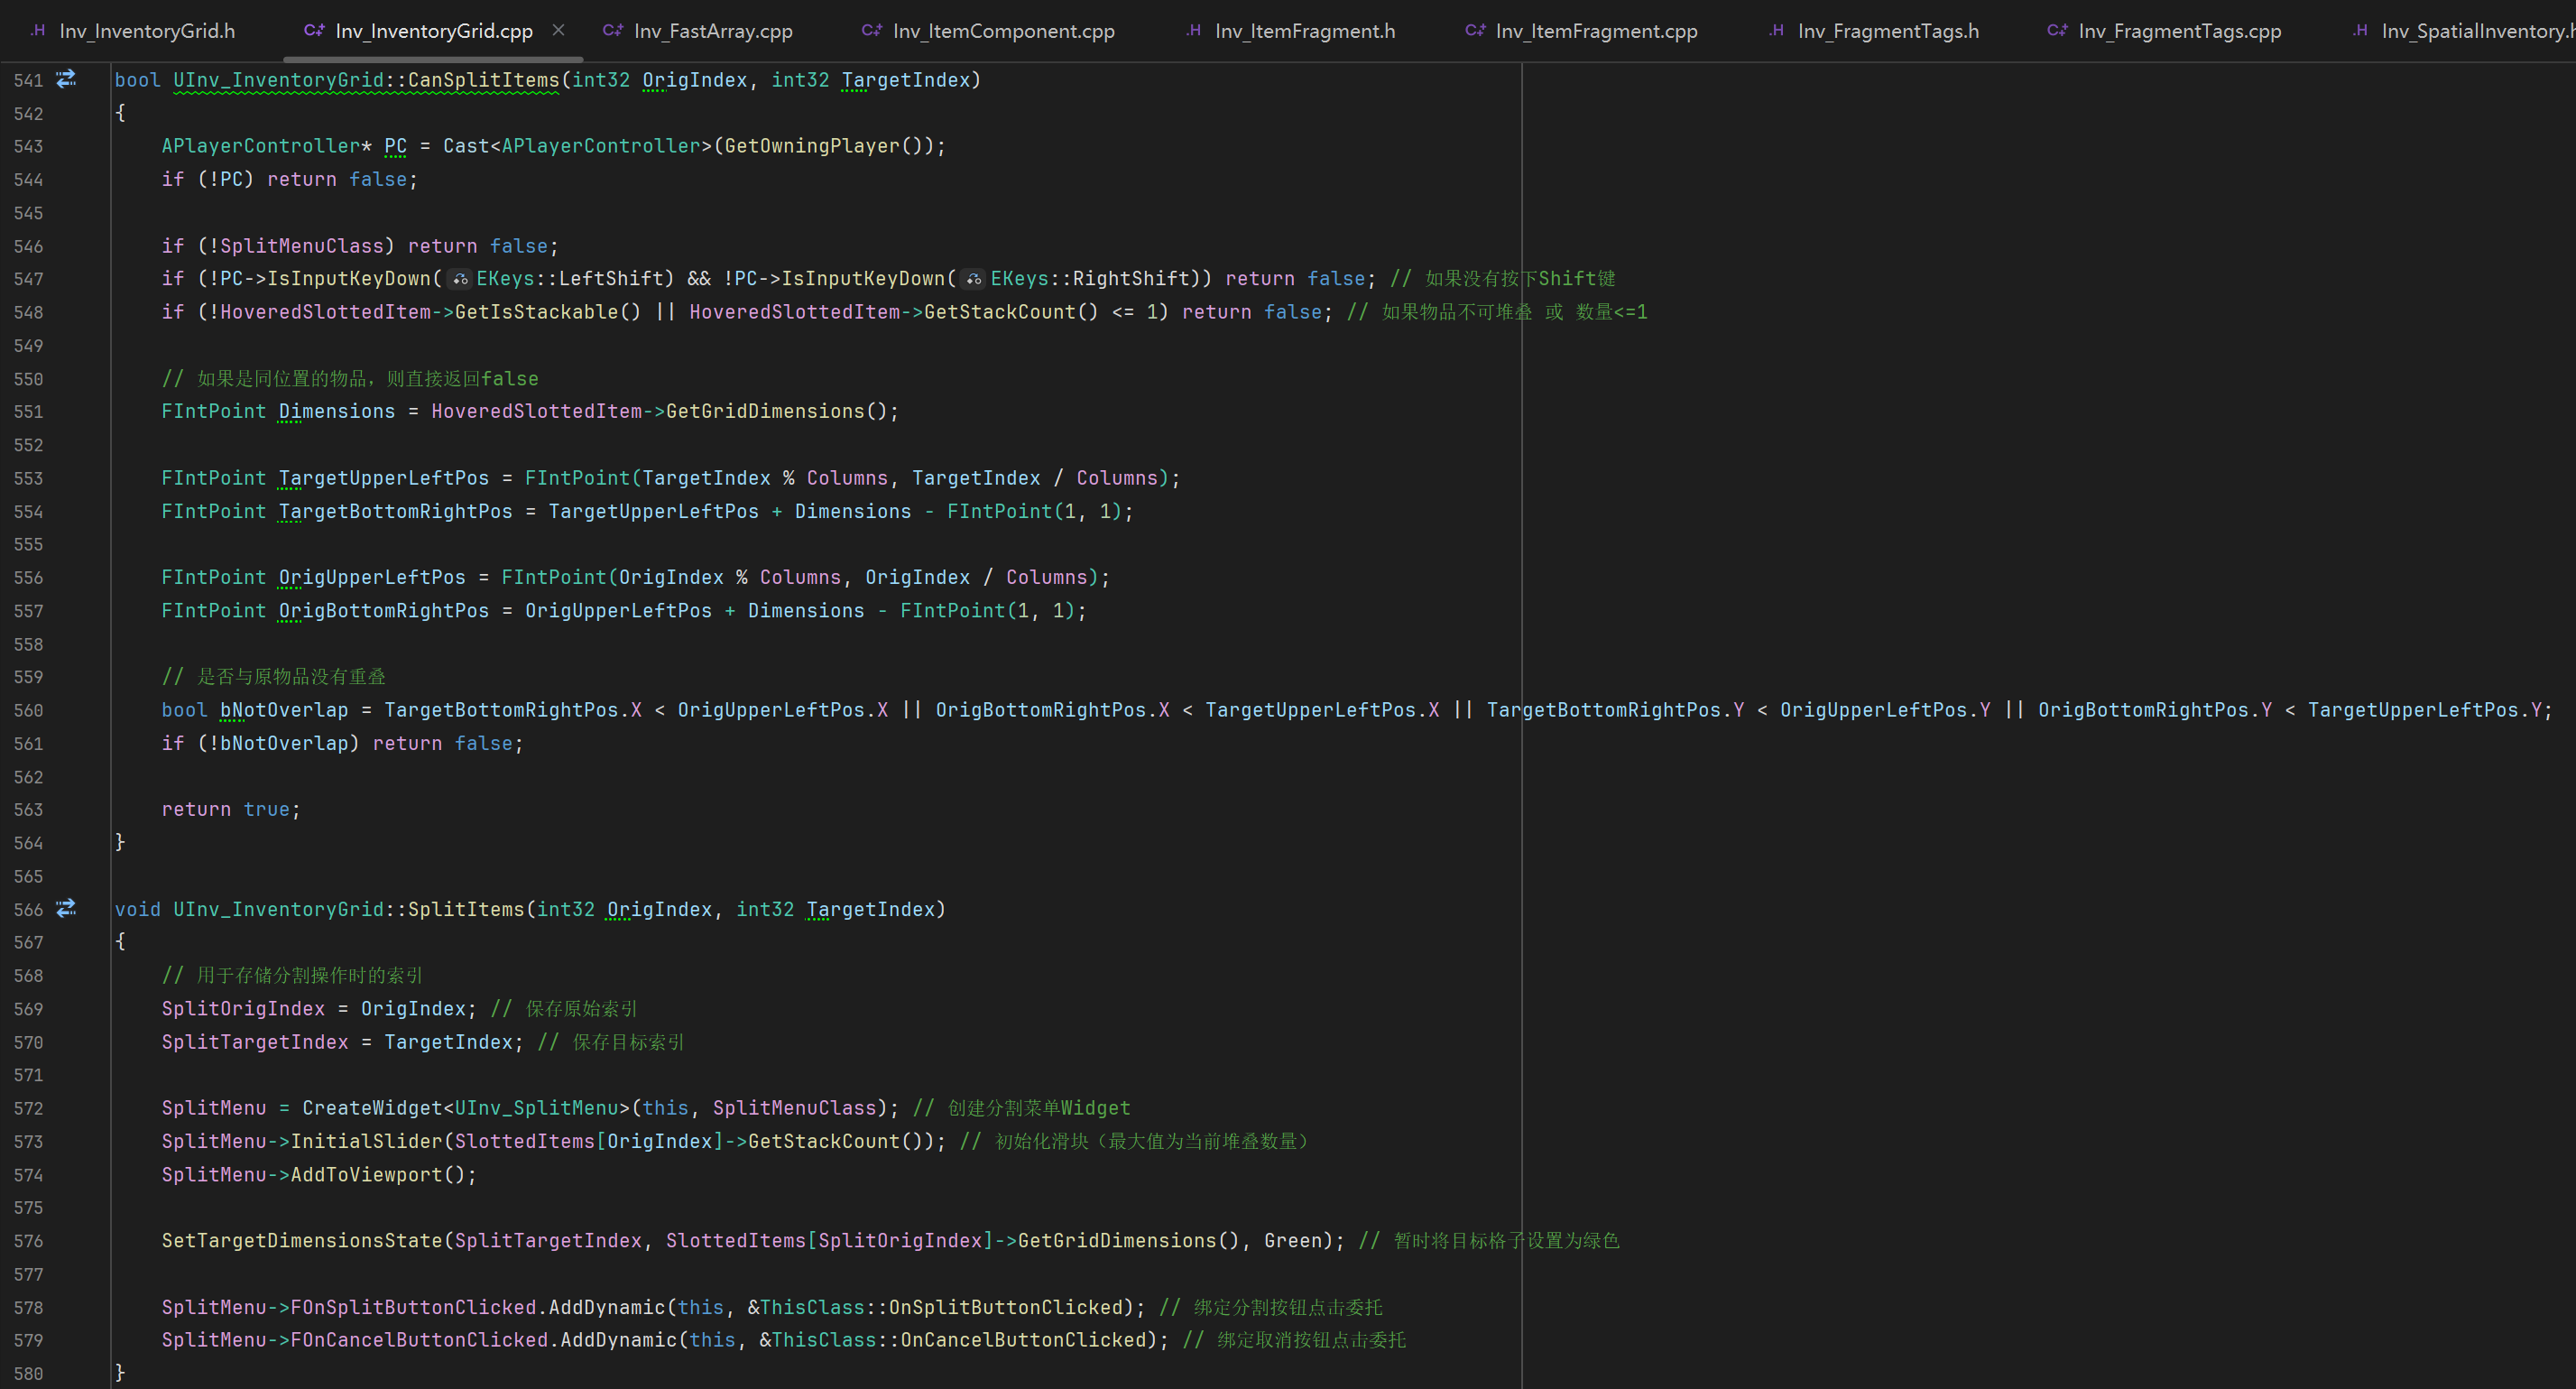Close the Inv_InventoryGrid.cpp tab

coord(559,30)
